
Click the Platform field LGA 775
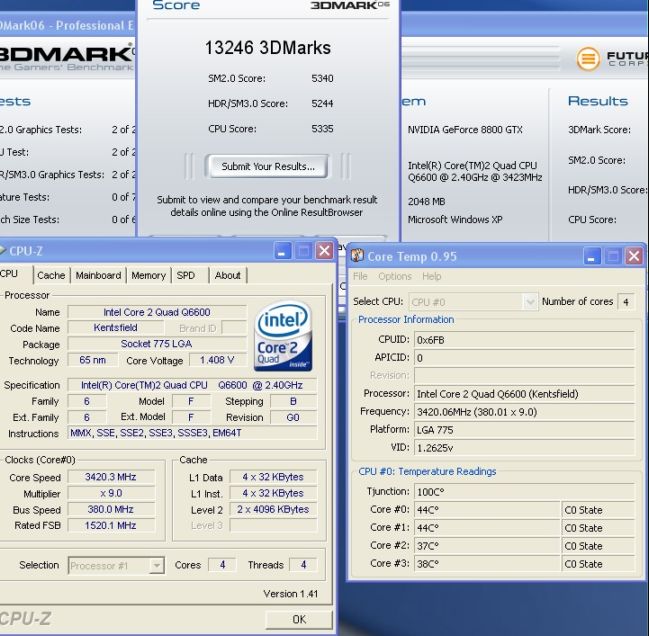524,430
